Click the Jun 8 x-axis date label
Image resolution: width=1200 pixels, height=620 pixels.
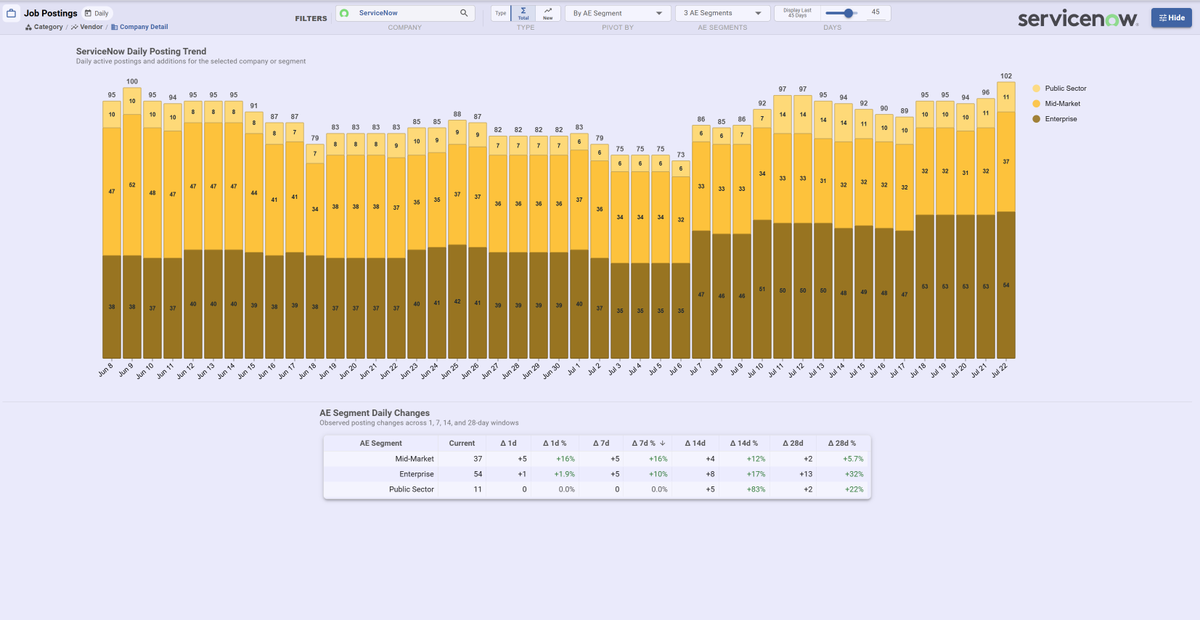coord(108,371)
